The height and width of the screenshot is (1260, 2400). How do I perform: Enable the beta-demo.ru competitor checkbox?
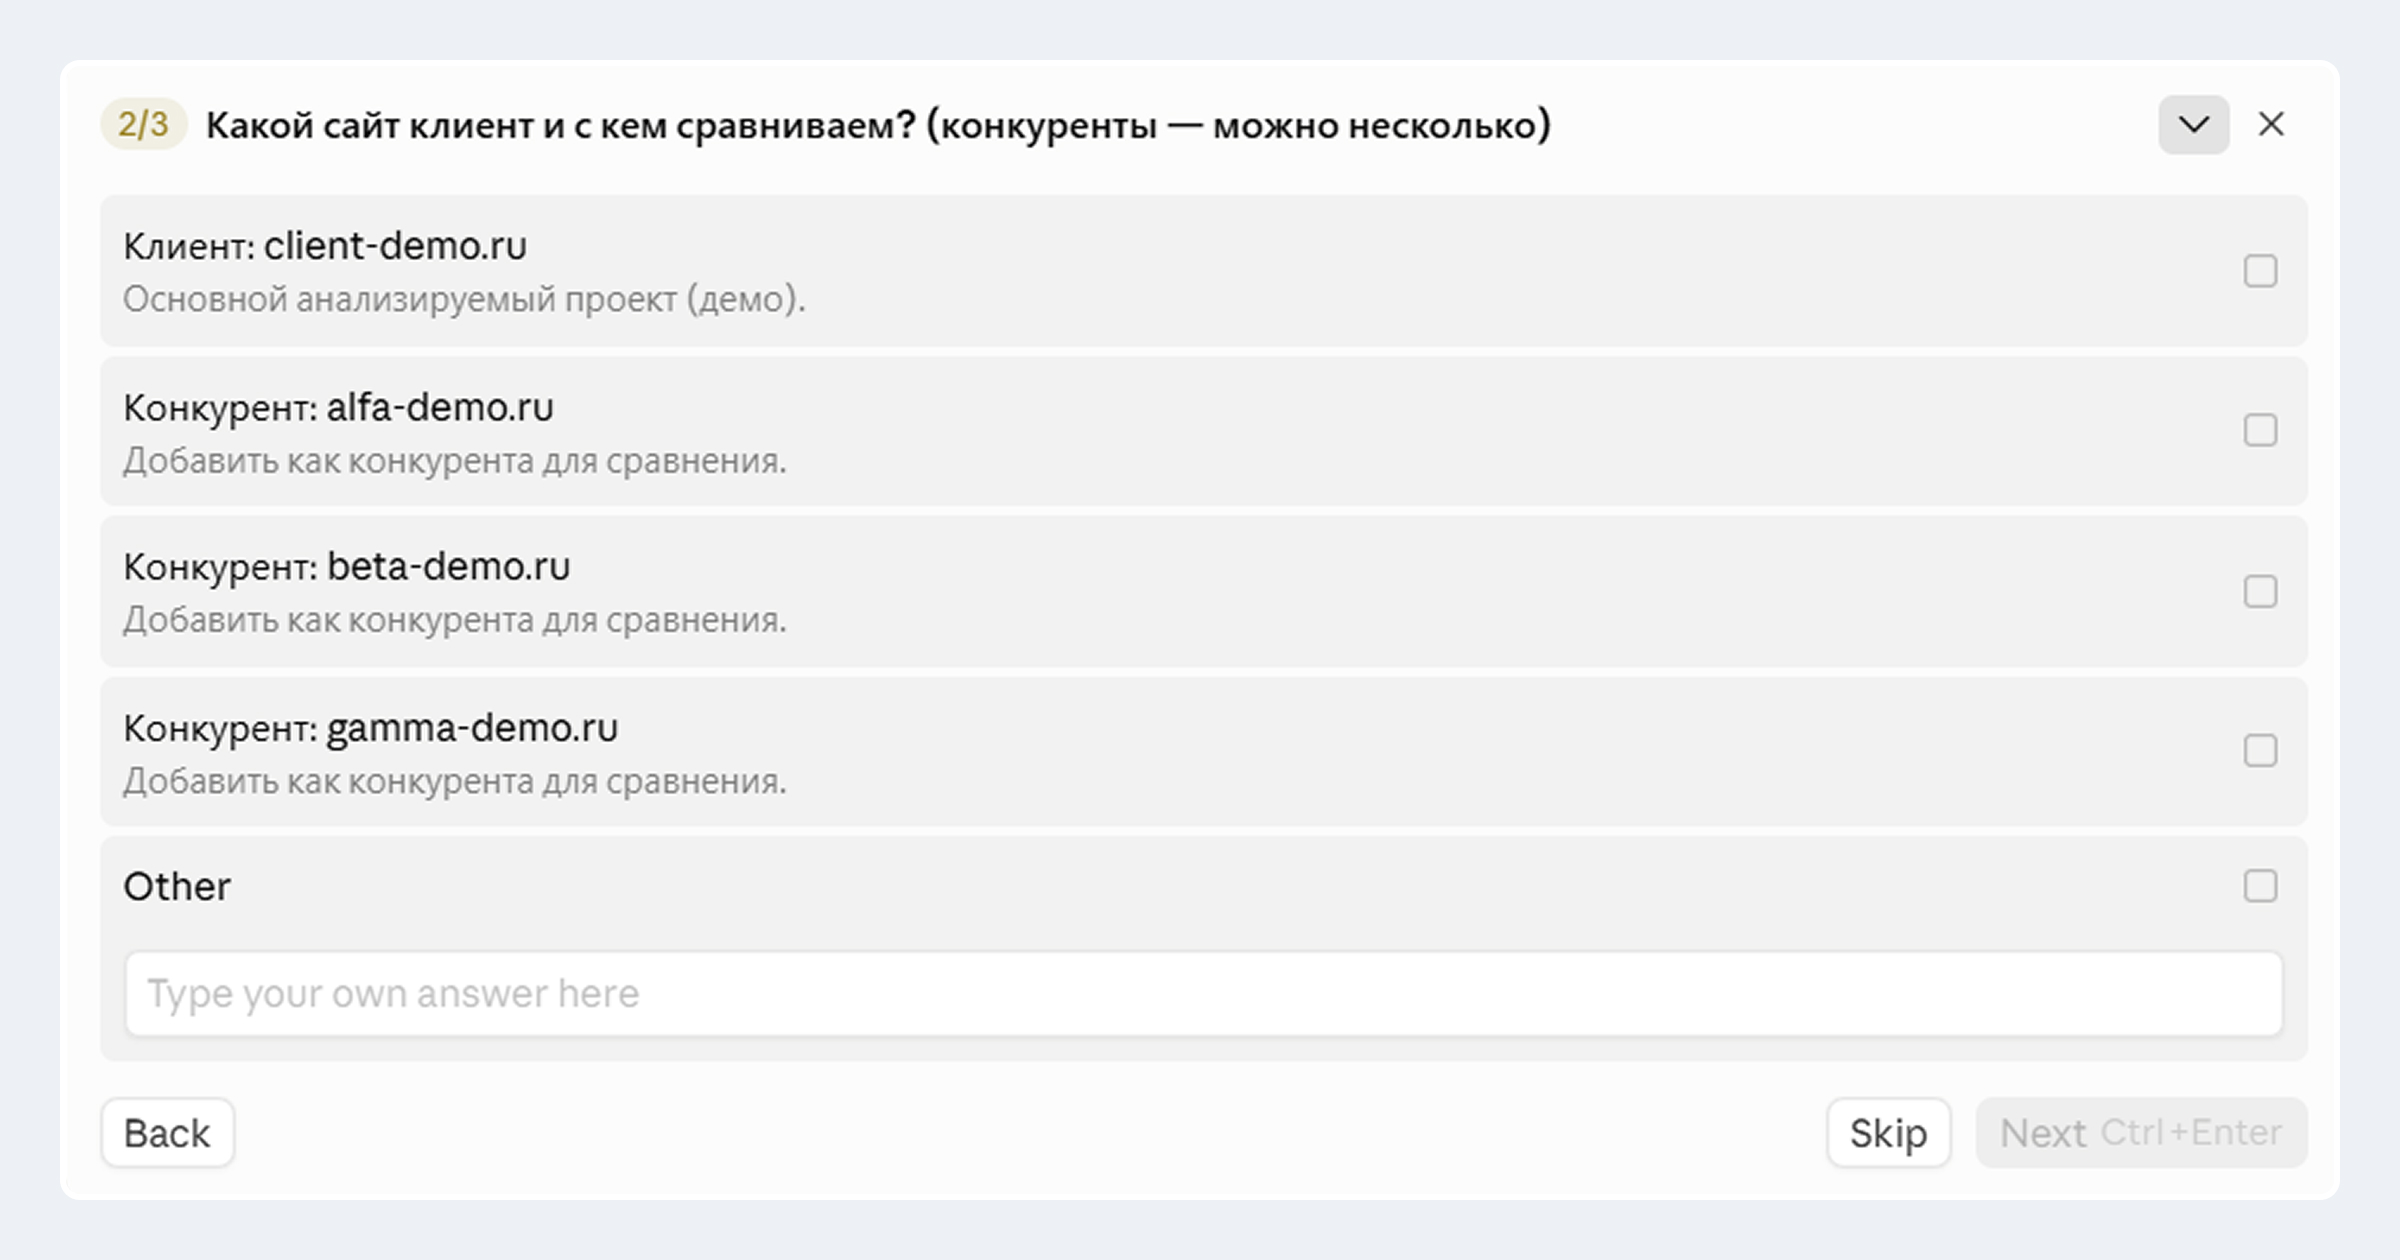click(x=2260, y=591)
